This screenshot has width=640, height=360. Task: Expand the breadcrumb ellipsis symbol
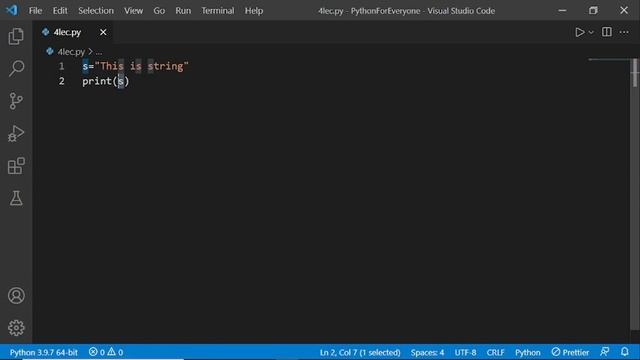[x=99, y=52]
